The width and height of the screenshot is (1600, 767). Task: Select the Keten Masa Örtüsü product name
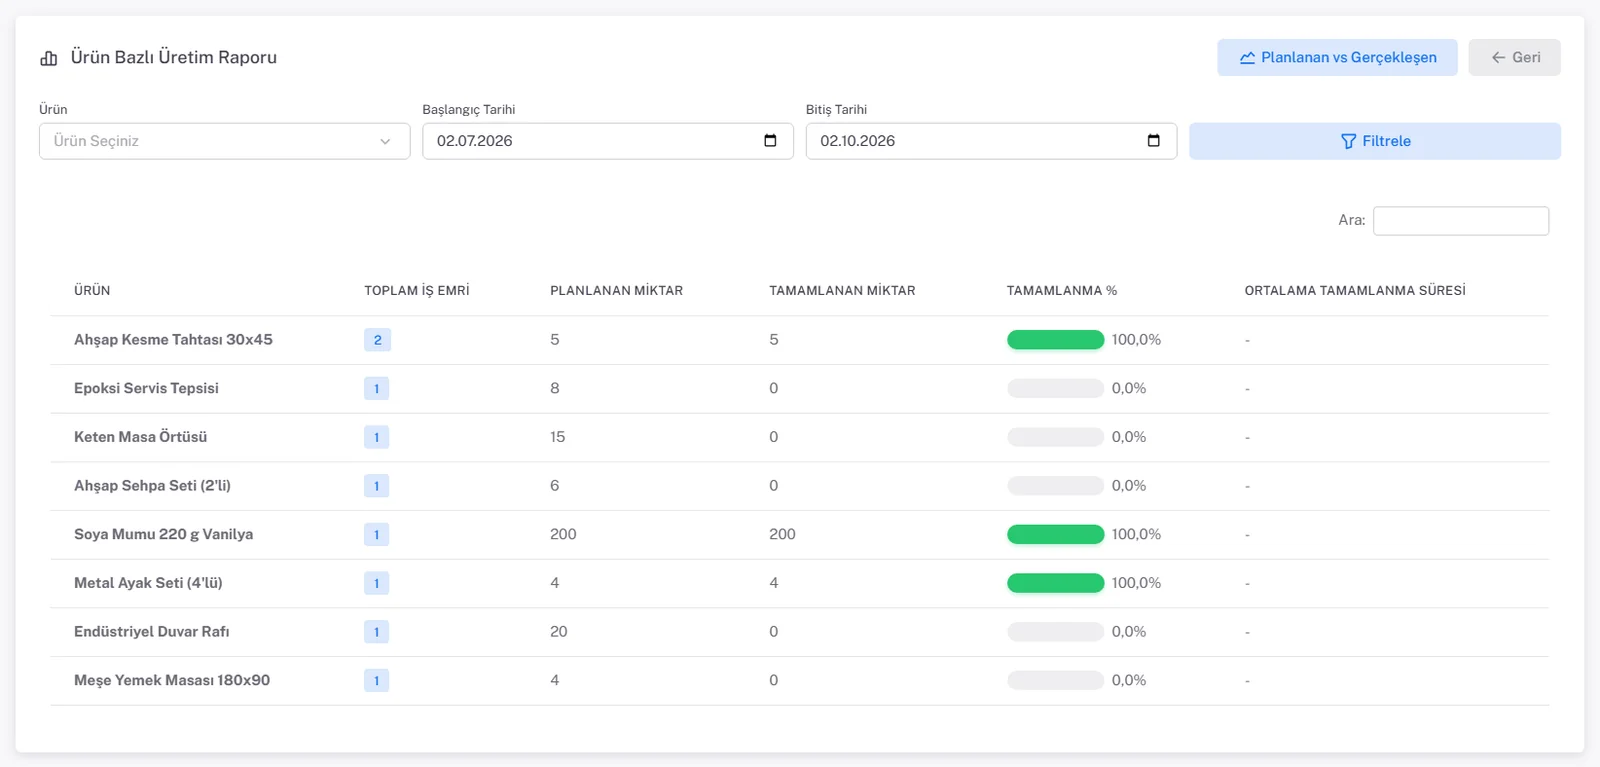pyautogui.click(x=140, y=437)
